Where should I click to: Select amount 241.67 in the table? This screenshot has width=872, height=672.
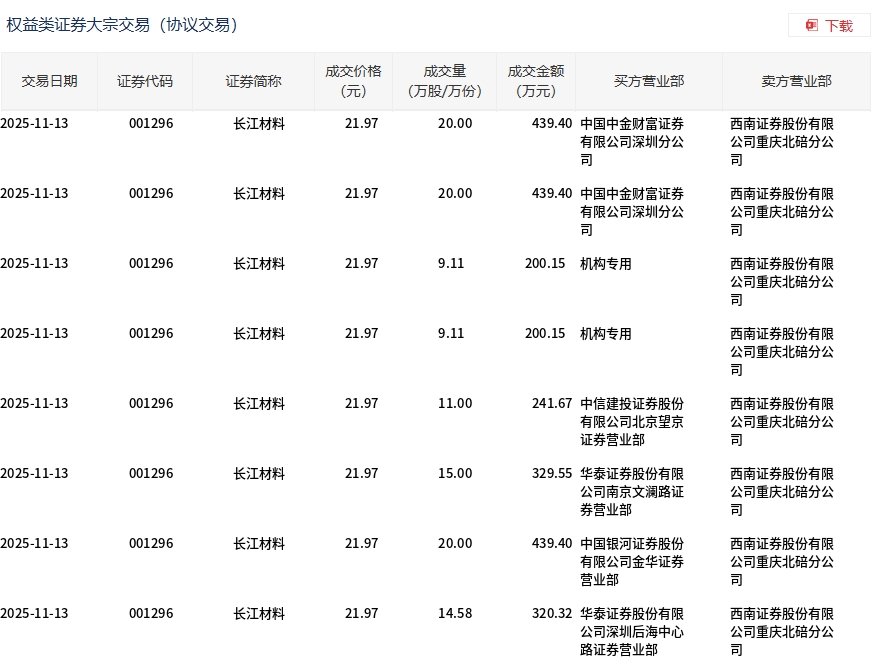tap(552, 403)
